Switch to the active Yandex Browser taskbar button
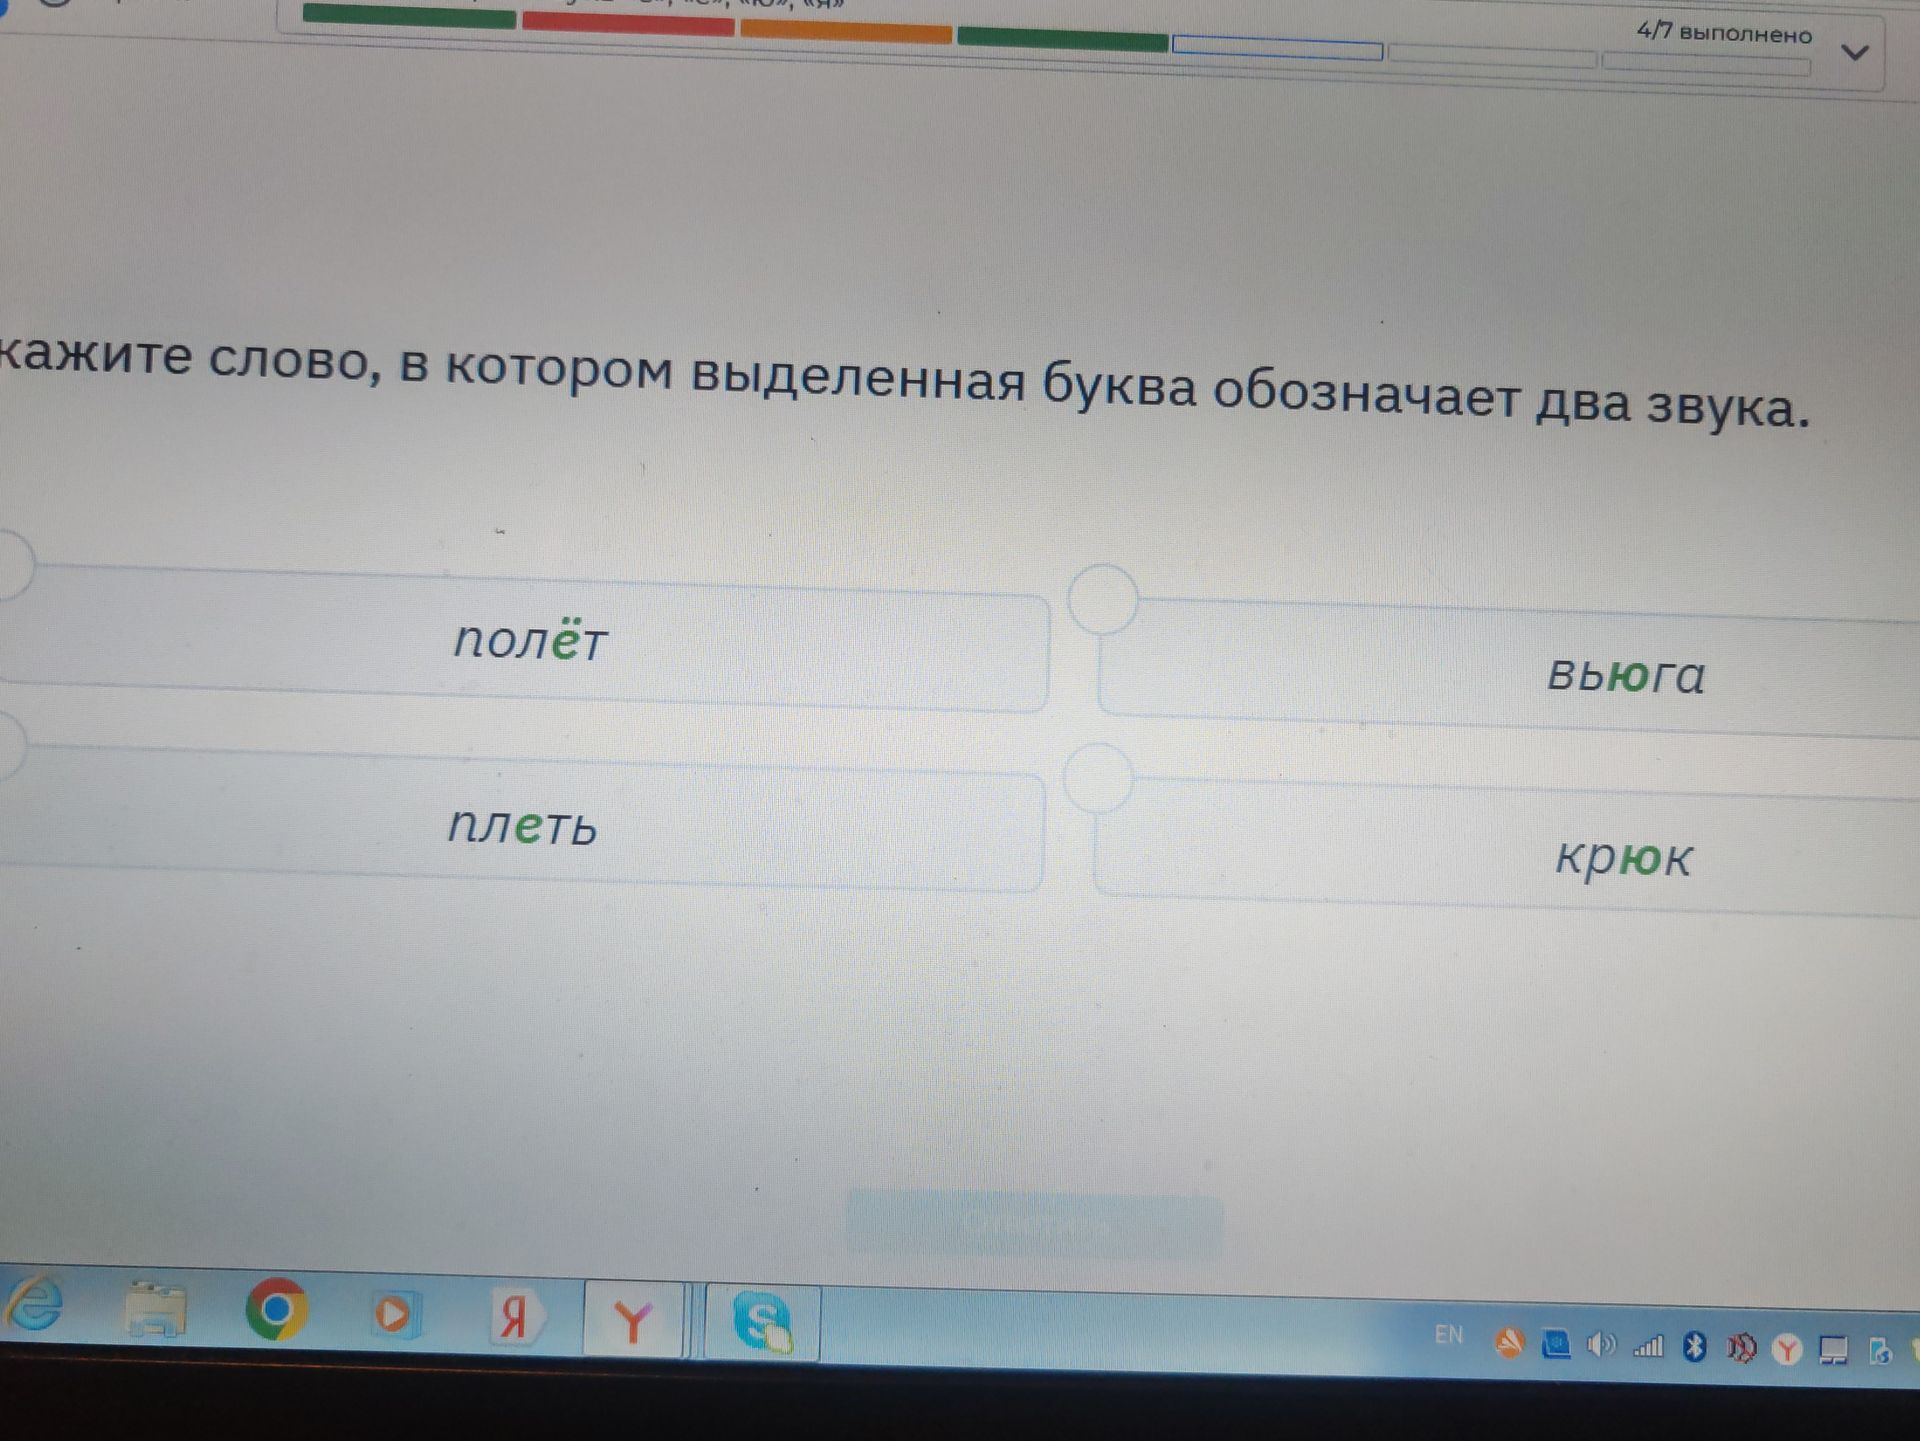The width and height of the screenshot is (1920, 1441). click(x=633, y=1320)
